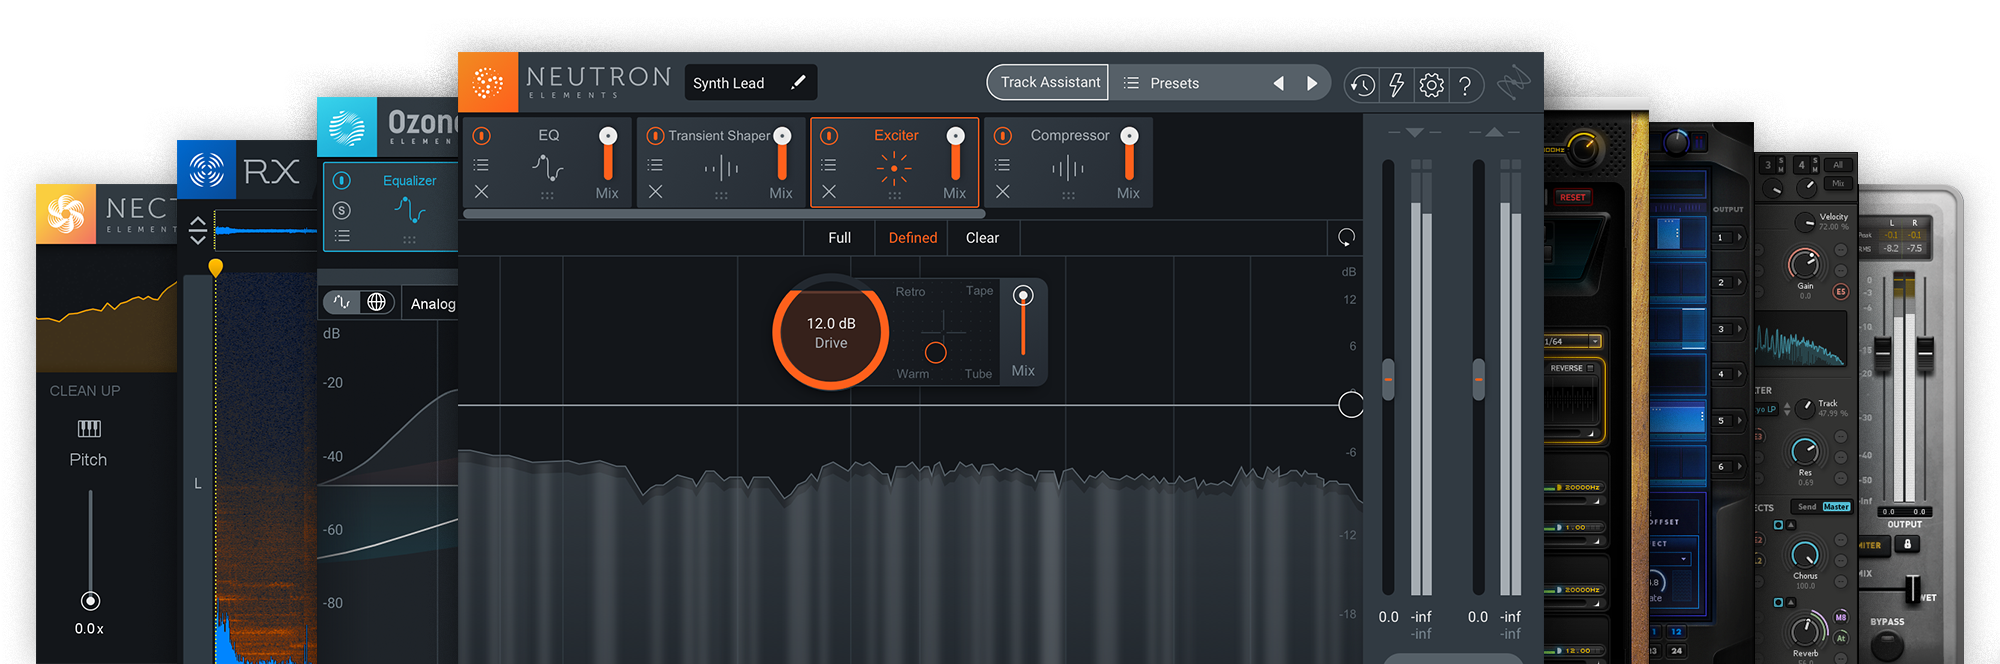Adjust the Exciter panel Mix slider
Screen dimensions: 2000x664
[1023, 322]
